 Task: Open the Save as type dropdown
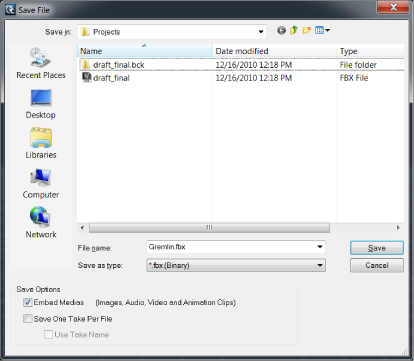tap(320, 265)
